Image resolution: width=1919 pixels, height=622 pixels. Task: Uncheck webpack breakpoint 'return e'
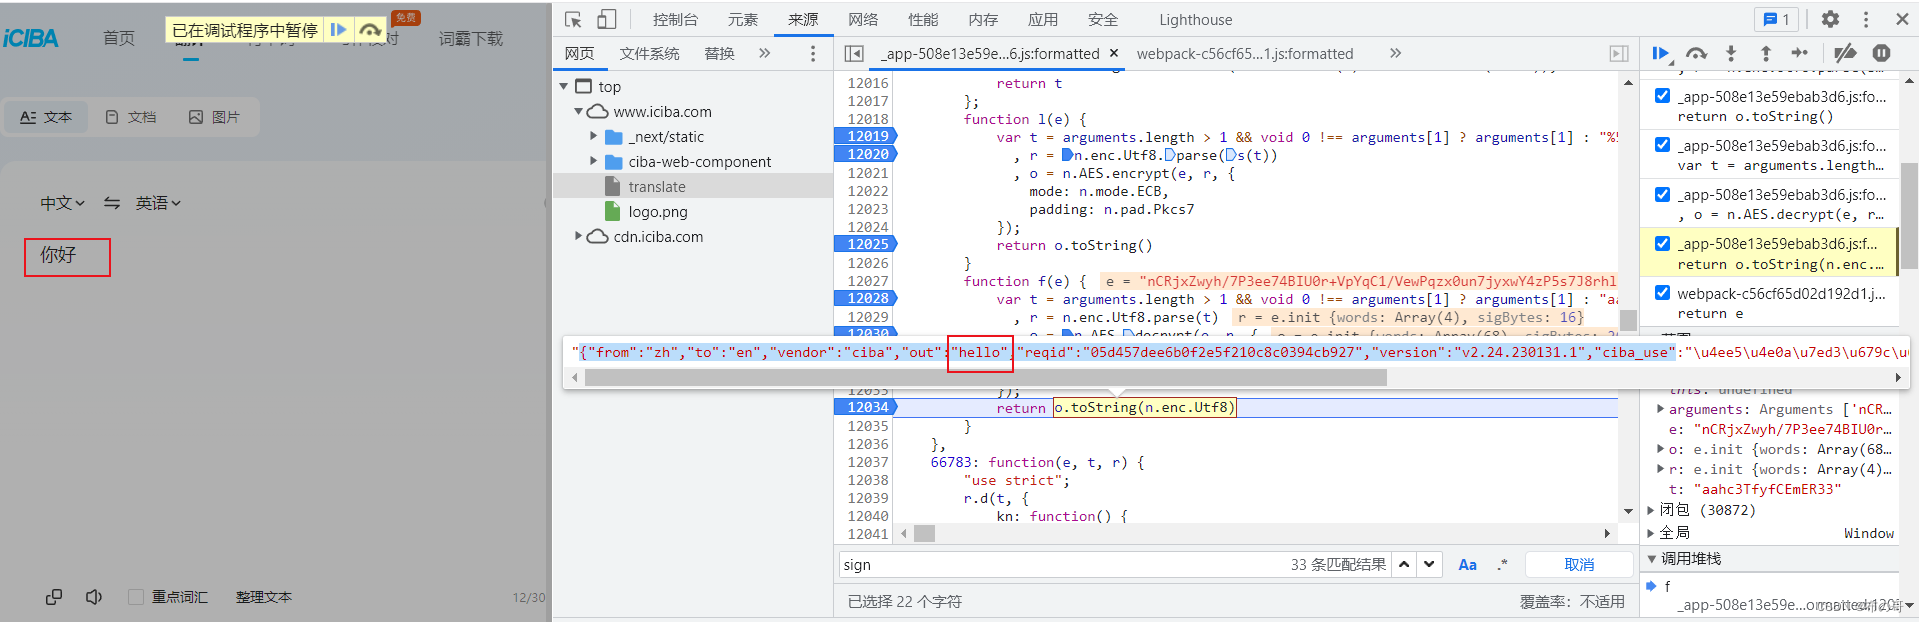pyautogui.click(x=1662, y=293)
